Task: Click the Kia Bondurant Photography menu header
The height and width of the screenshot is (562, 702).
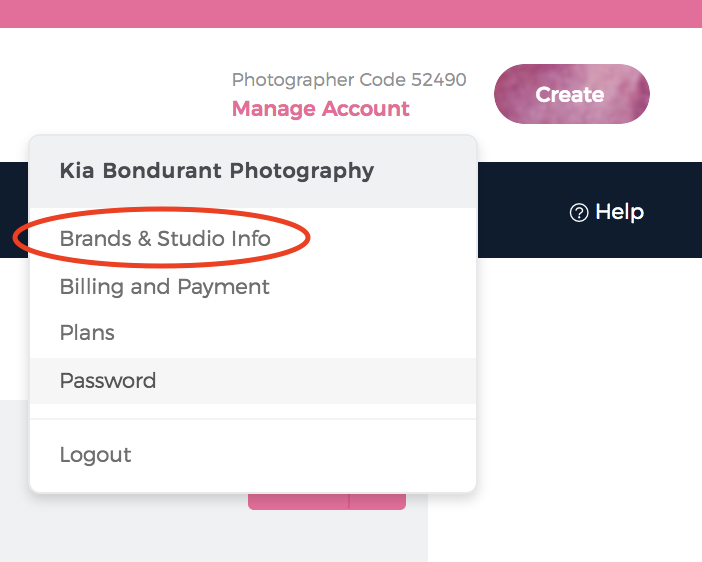Action: click(217, 170)
